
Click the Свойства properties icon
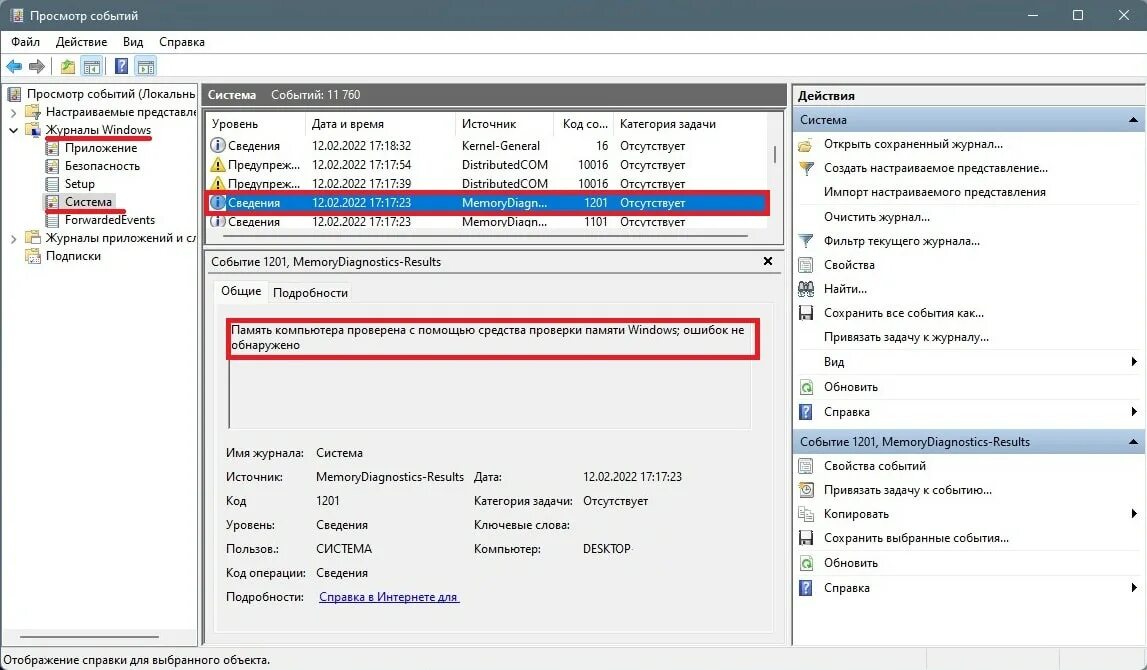tap(805, 265)
